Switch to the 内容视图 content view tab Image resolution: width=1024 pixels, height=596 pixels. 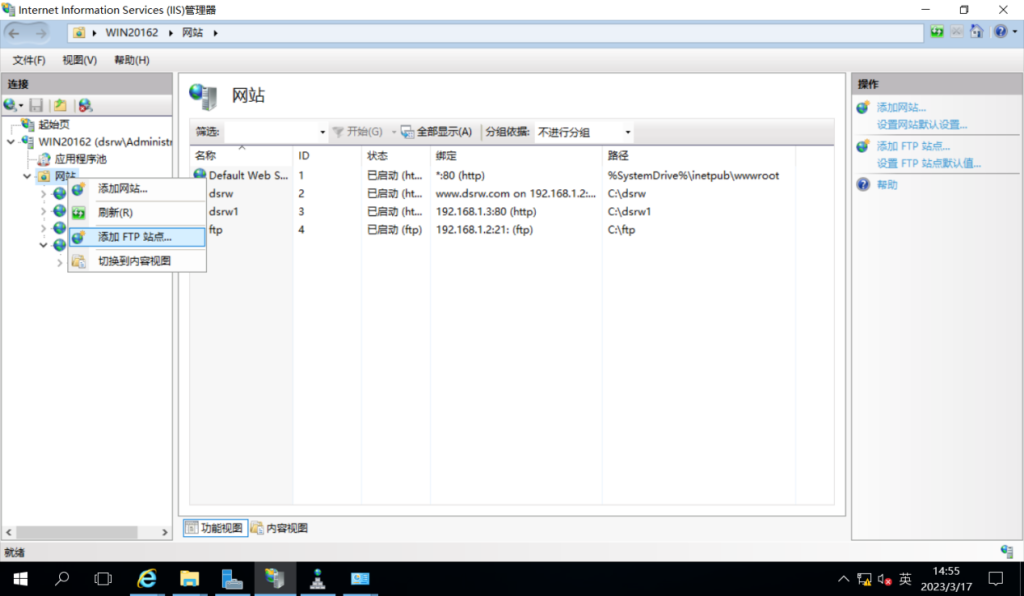(280, 528)
